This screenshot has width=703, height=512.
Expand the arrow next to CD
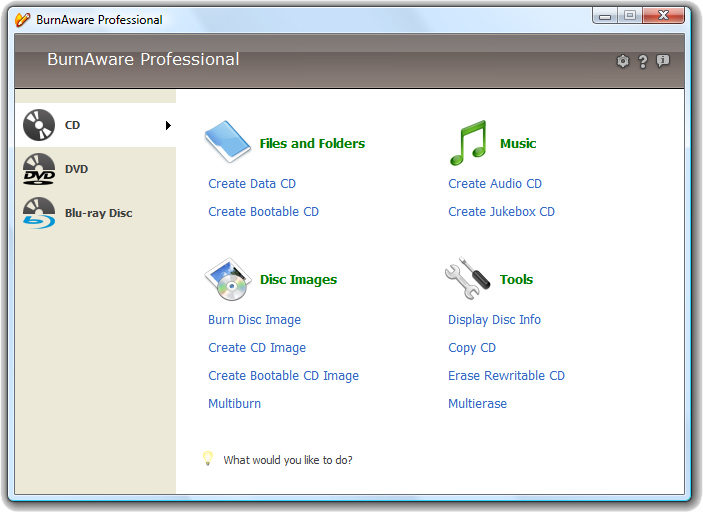coord(168,125)
